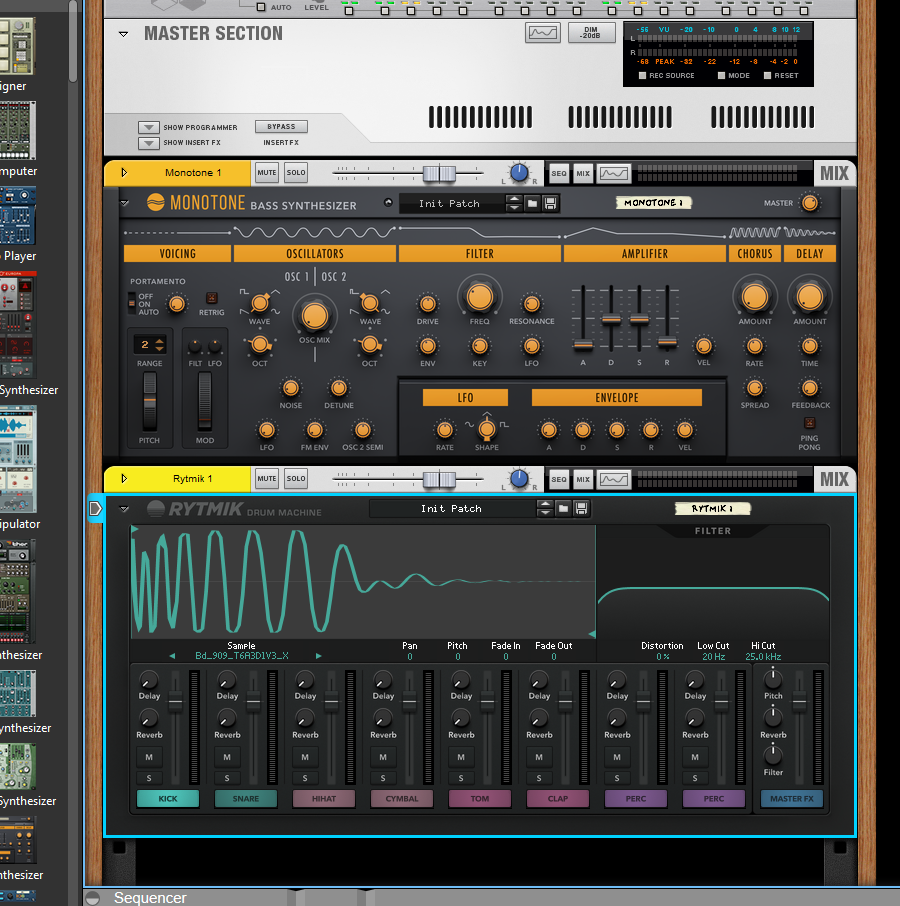Image resolution: width=900 pixels, height=906 pixels.
Task: Toggle the delay PING PONG button
Action: 809,423
